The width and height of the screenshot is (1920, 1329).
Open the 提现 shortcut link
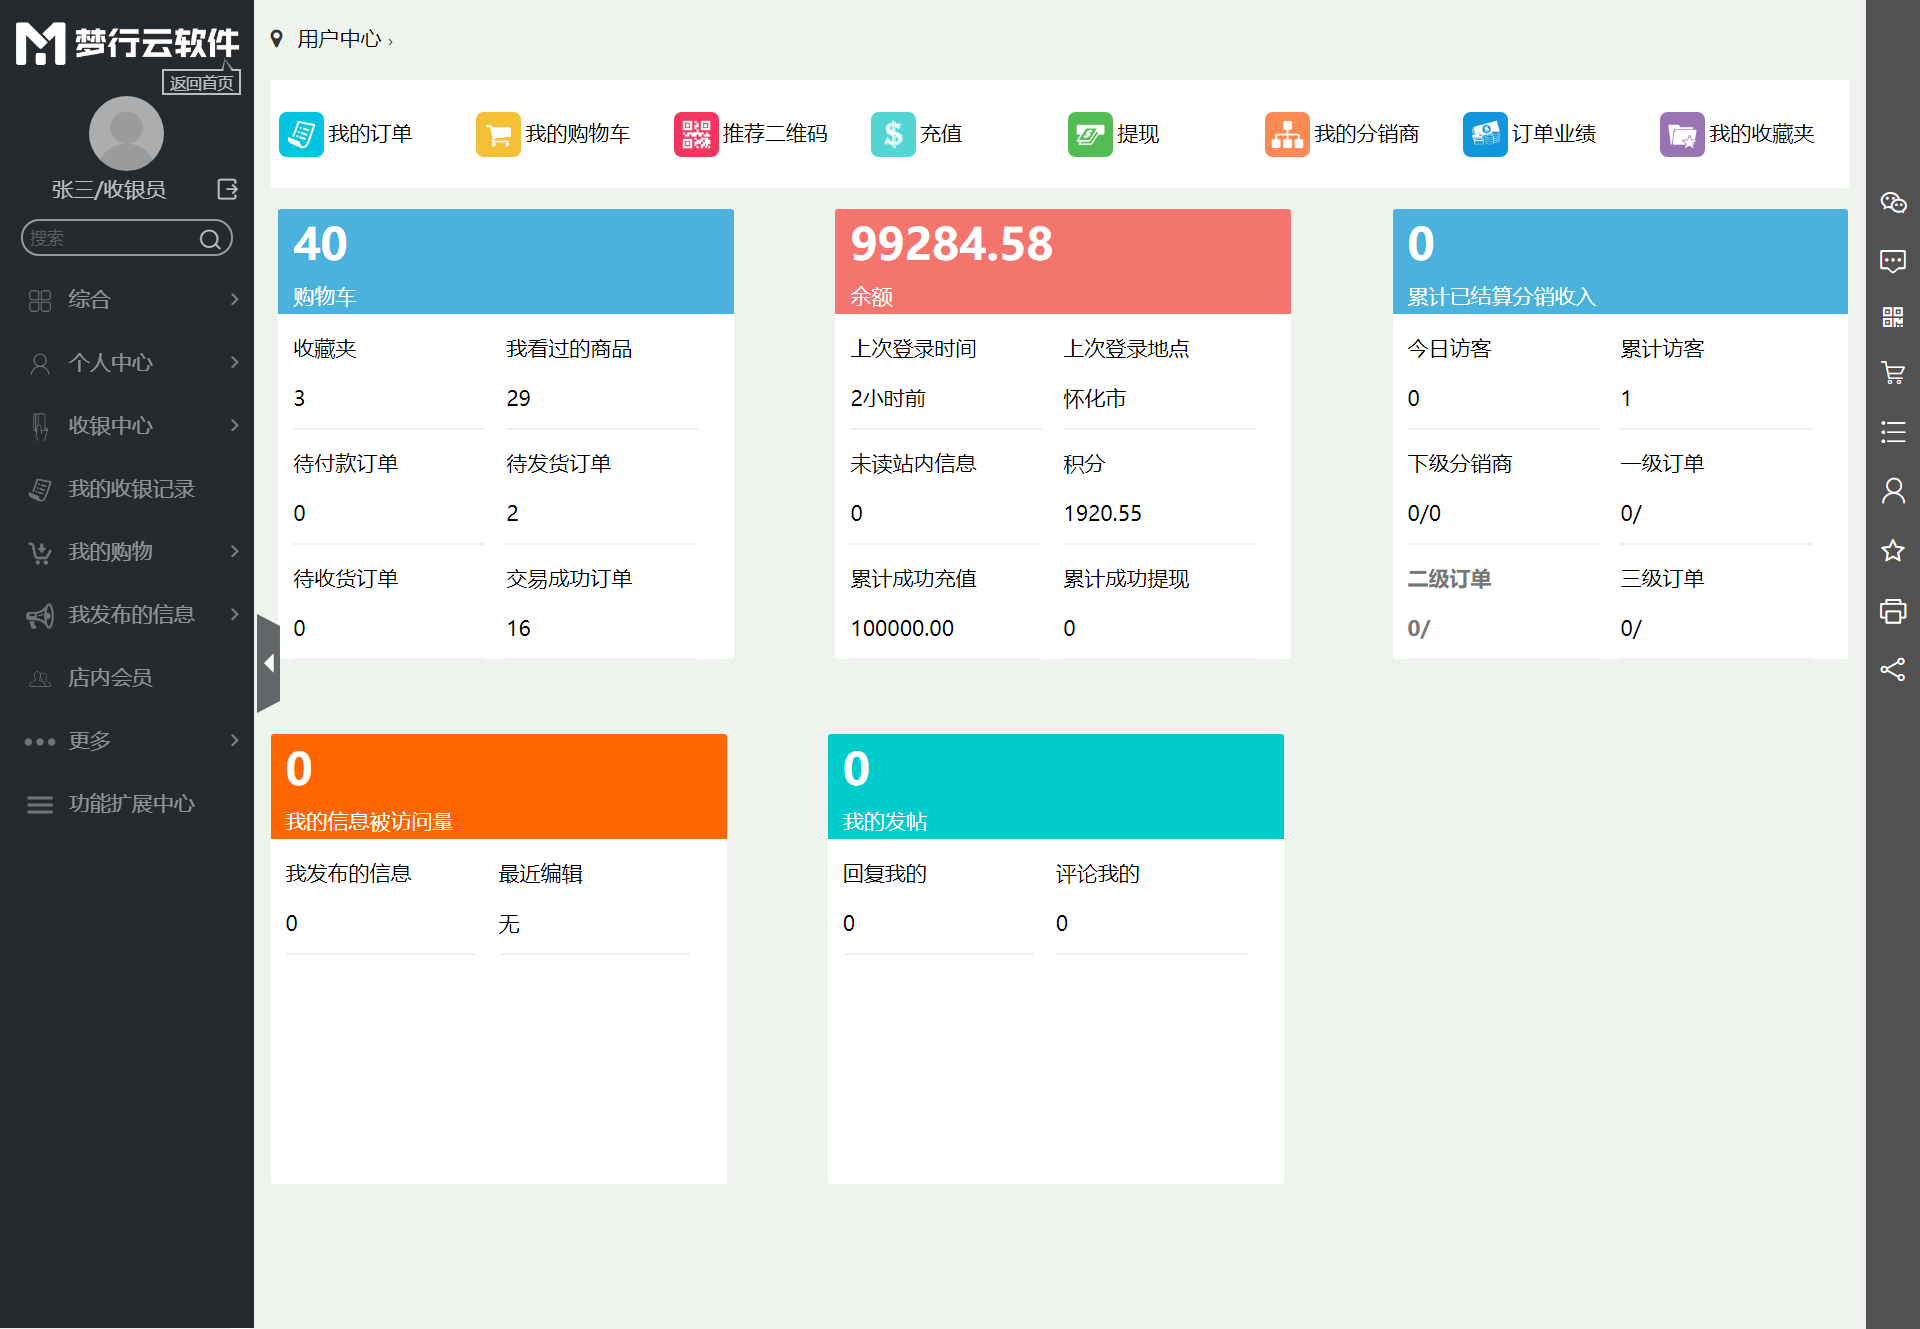click(x=1137, y=134)
